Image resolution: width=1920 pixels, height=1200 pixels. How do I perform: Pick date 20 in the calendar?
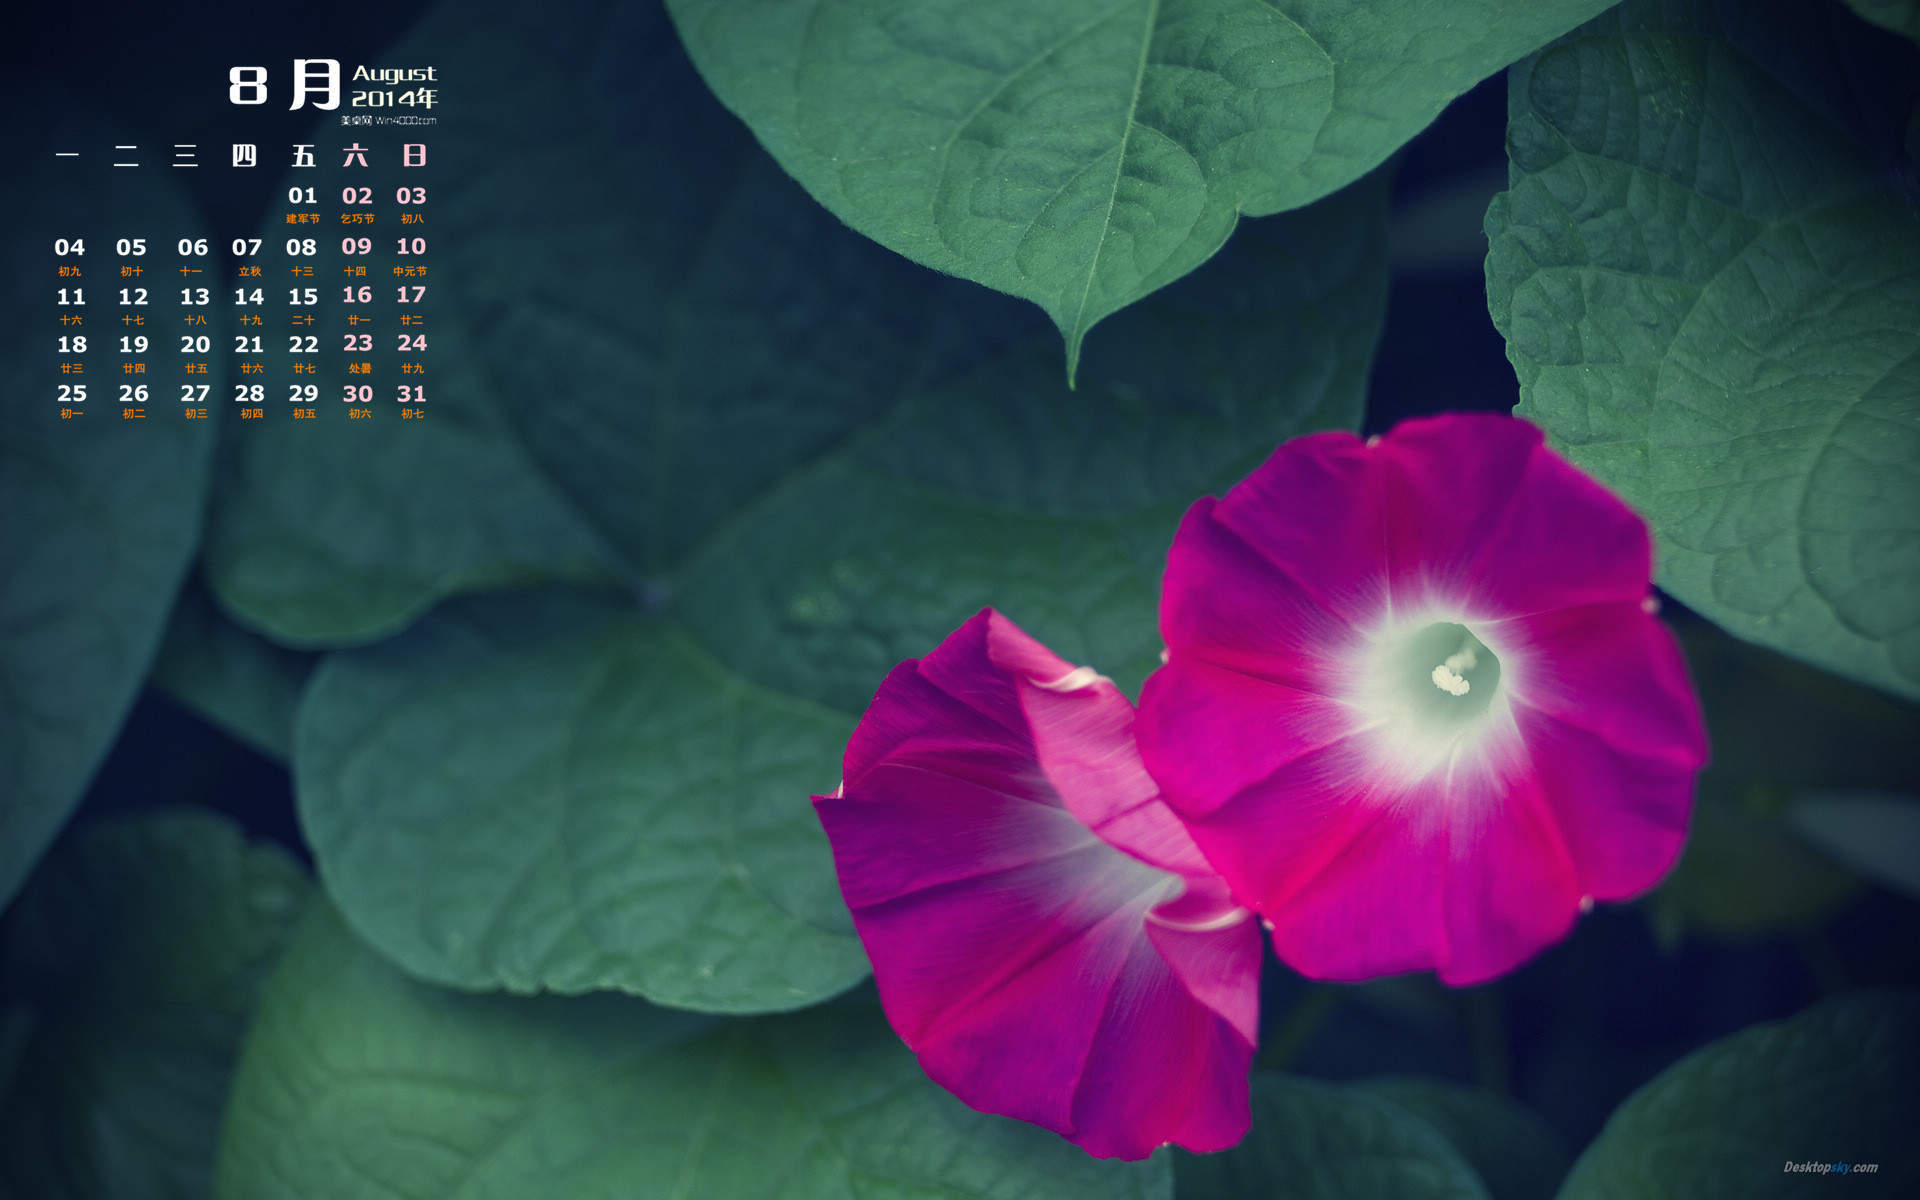195,345
